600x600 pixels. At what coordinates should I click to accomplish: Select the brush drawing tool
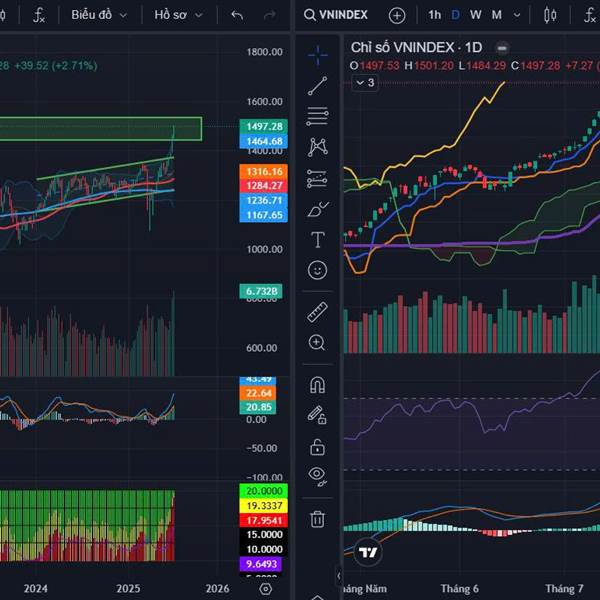pyautogui.click(x=318, y=209)
